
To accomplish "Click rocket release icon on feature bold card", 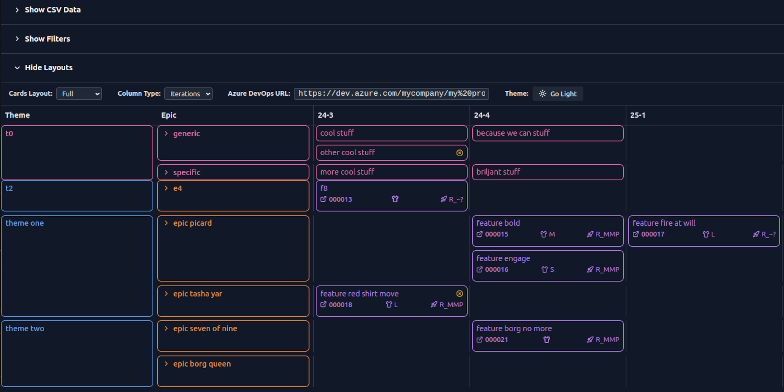I will [x=590, y=234].
